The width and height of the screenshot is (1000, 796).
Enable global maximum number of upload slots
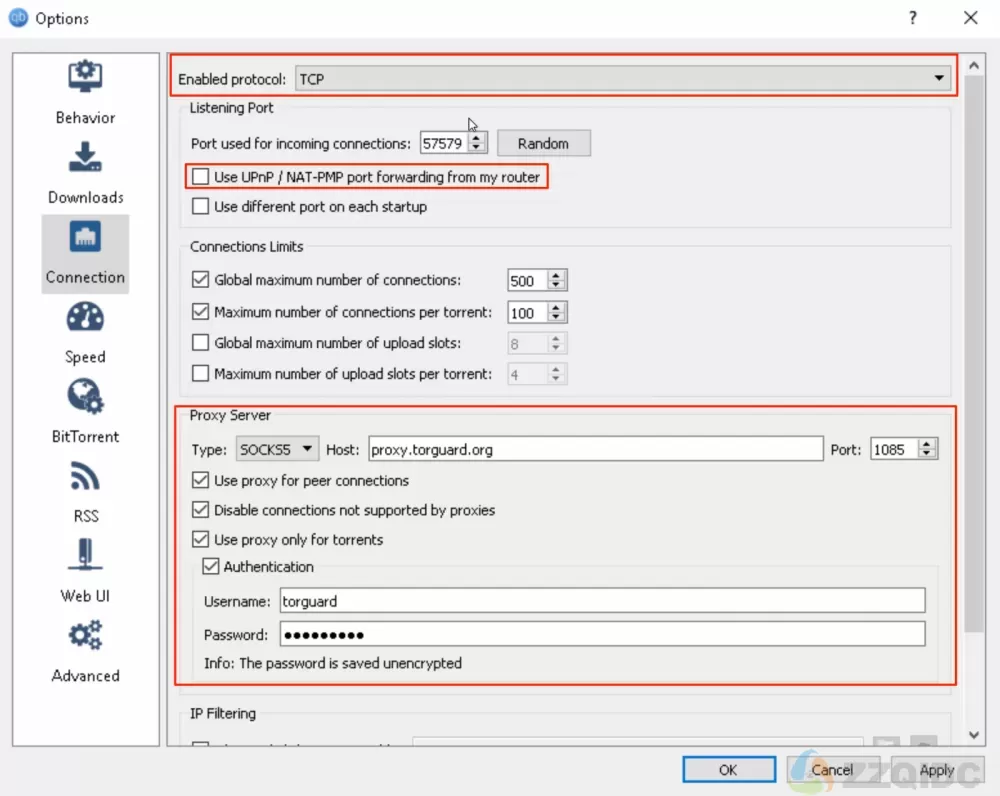(x=200, y=343)
